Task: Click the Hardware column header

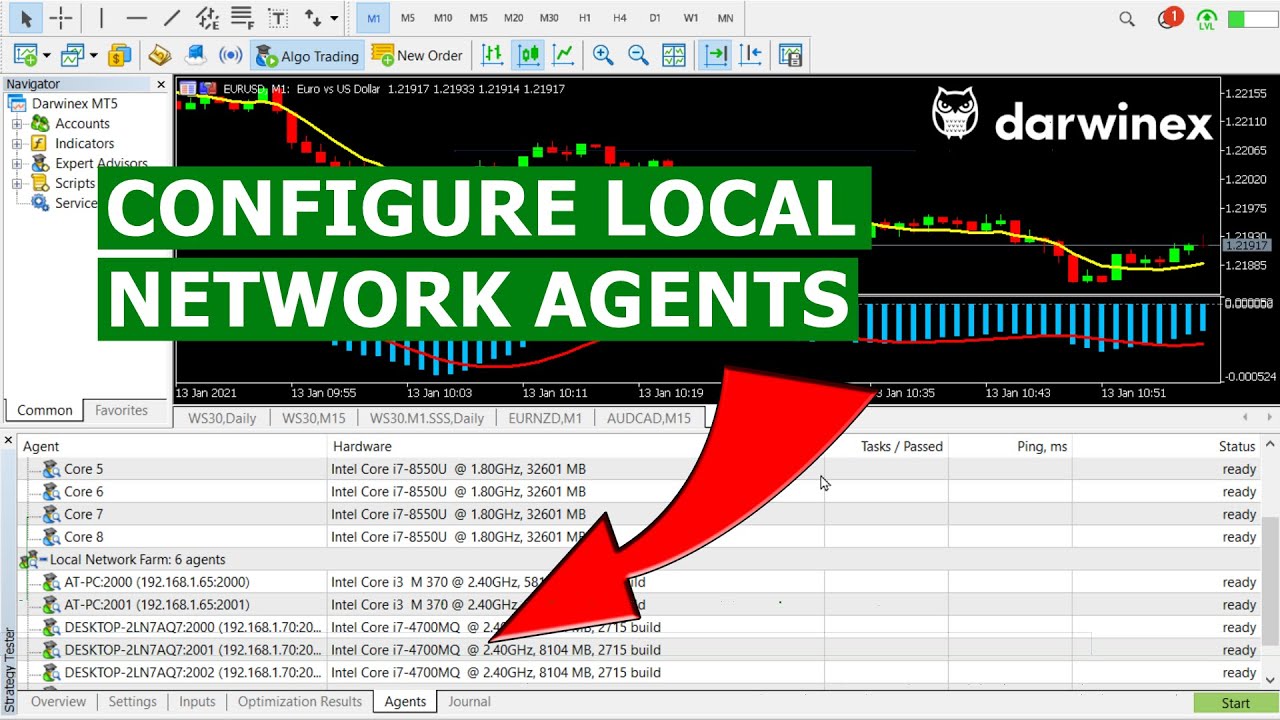Action: (x=576, y=447)
